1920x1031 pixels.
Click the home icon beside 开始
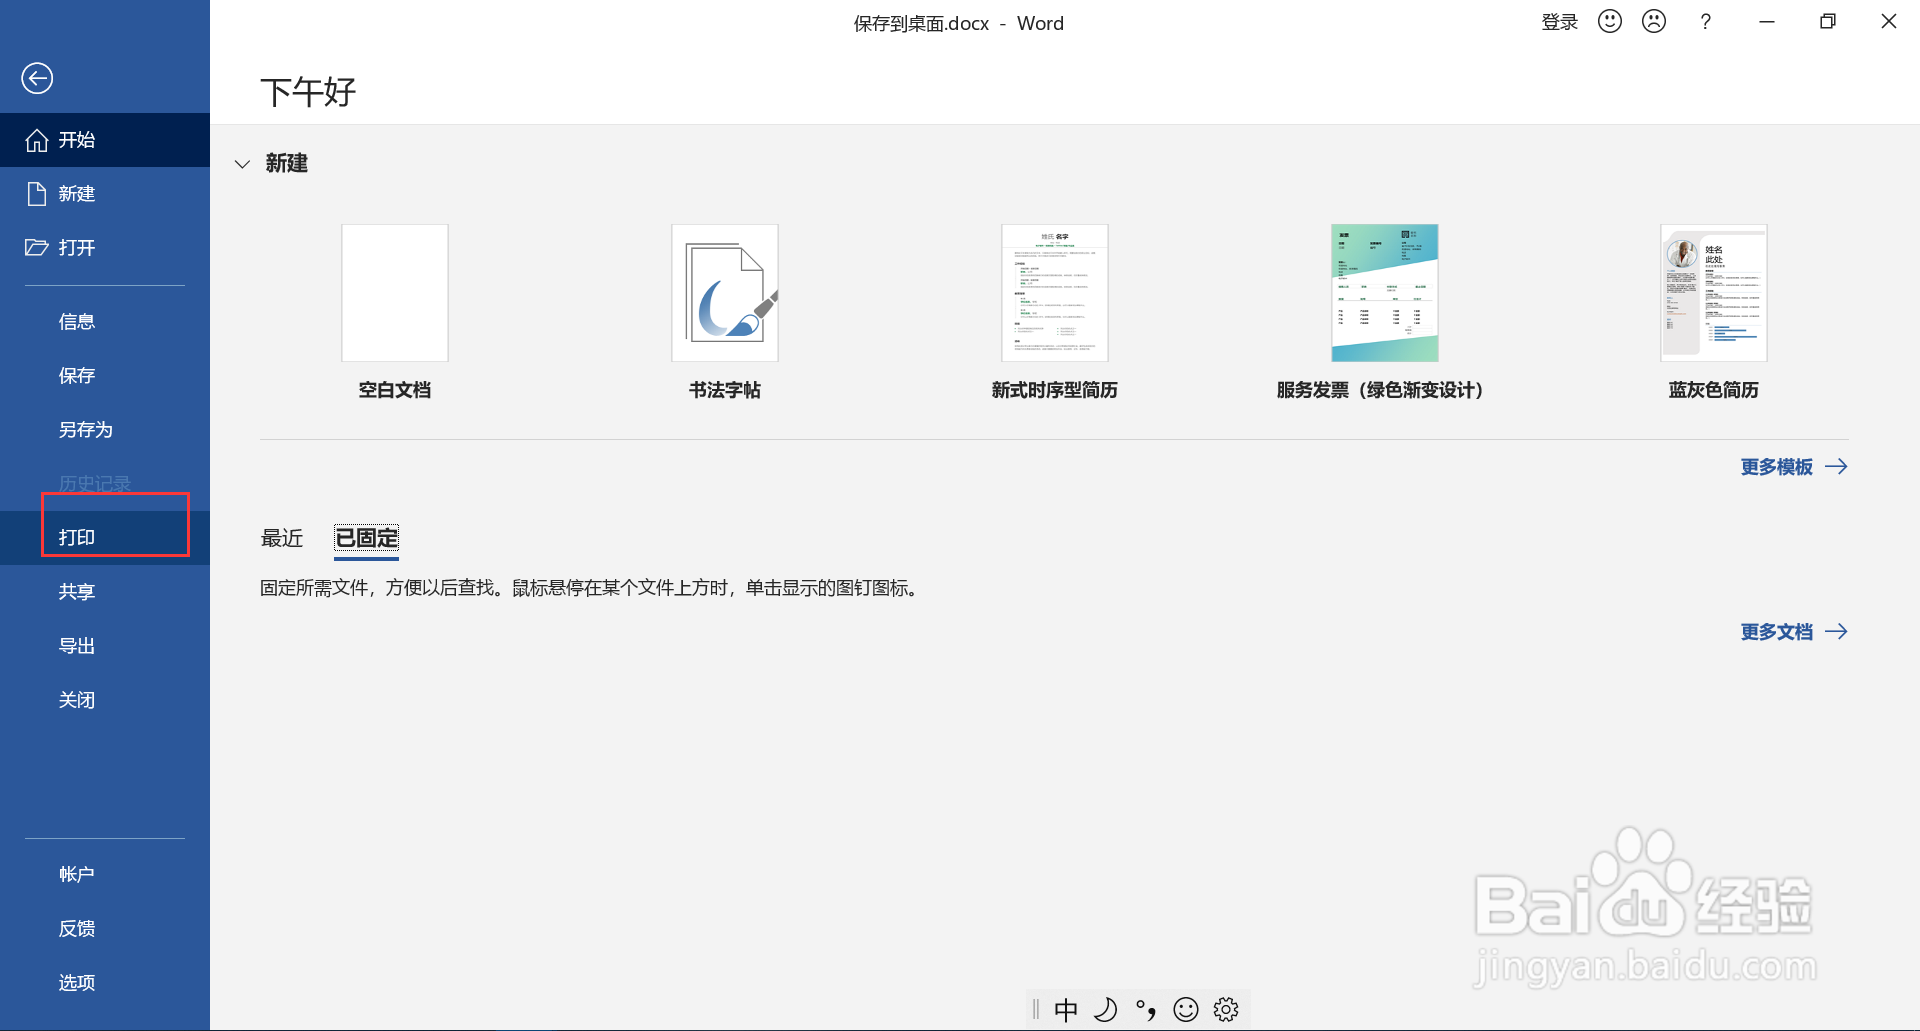37,140
